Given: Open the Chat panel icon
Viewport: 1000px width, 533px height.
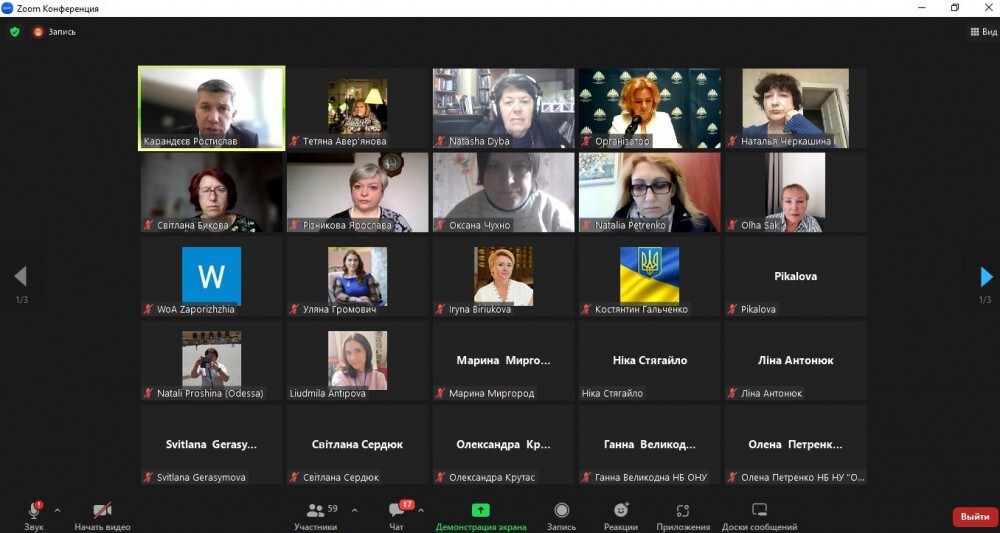Looking at the screenshot, I should coord(397,510).
